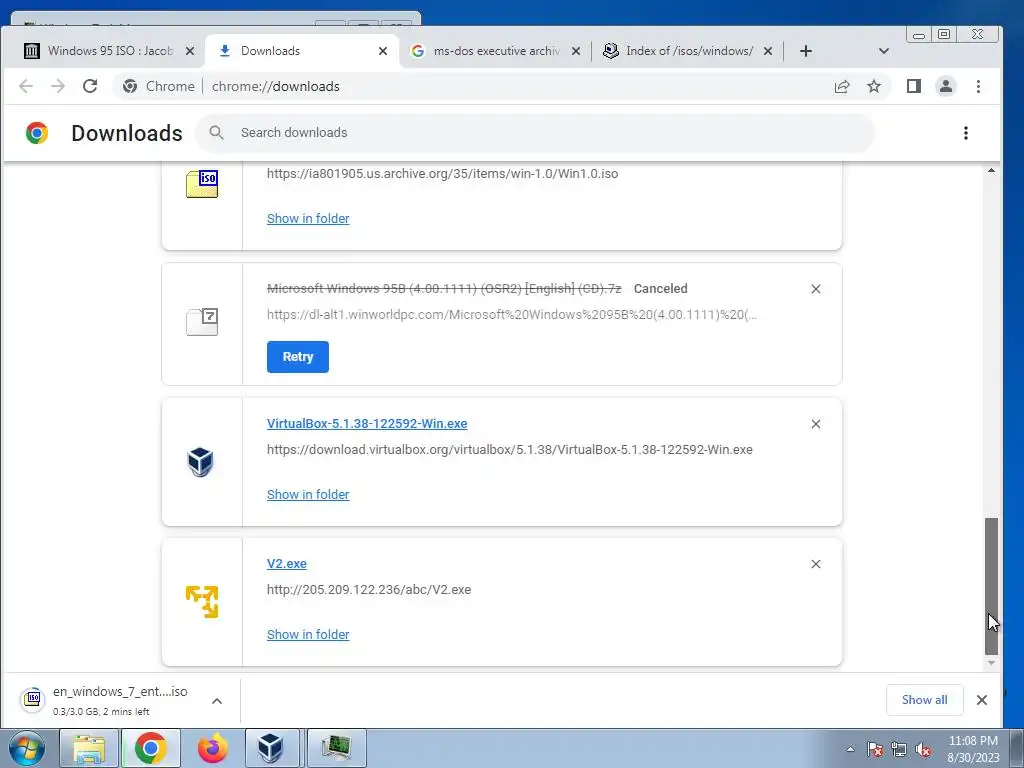Click the network tray icon
This screenshot has width=1024, height=768.
coord(899,749)
